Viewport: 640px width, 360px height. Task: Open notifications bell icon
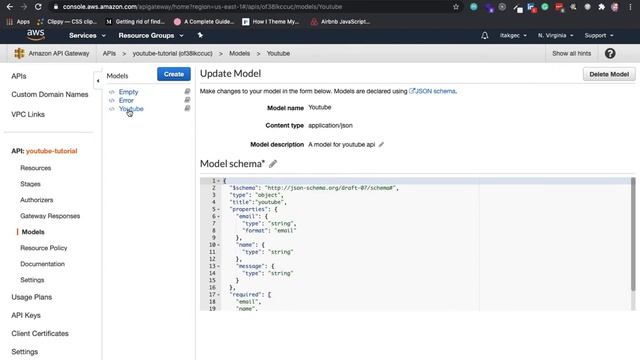pyautogui.click(x=484, y=36)
